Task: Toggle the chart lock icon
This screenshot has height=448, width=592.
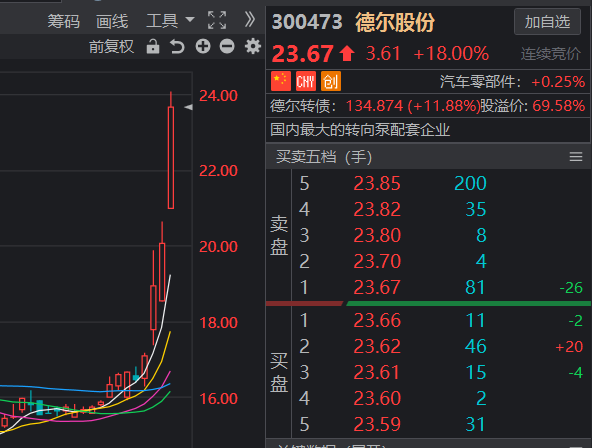Action: pyautogui.click(x=153, y=46)
